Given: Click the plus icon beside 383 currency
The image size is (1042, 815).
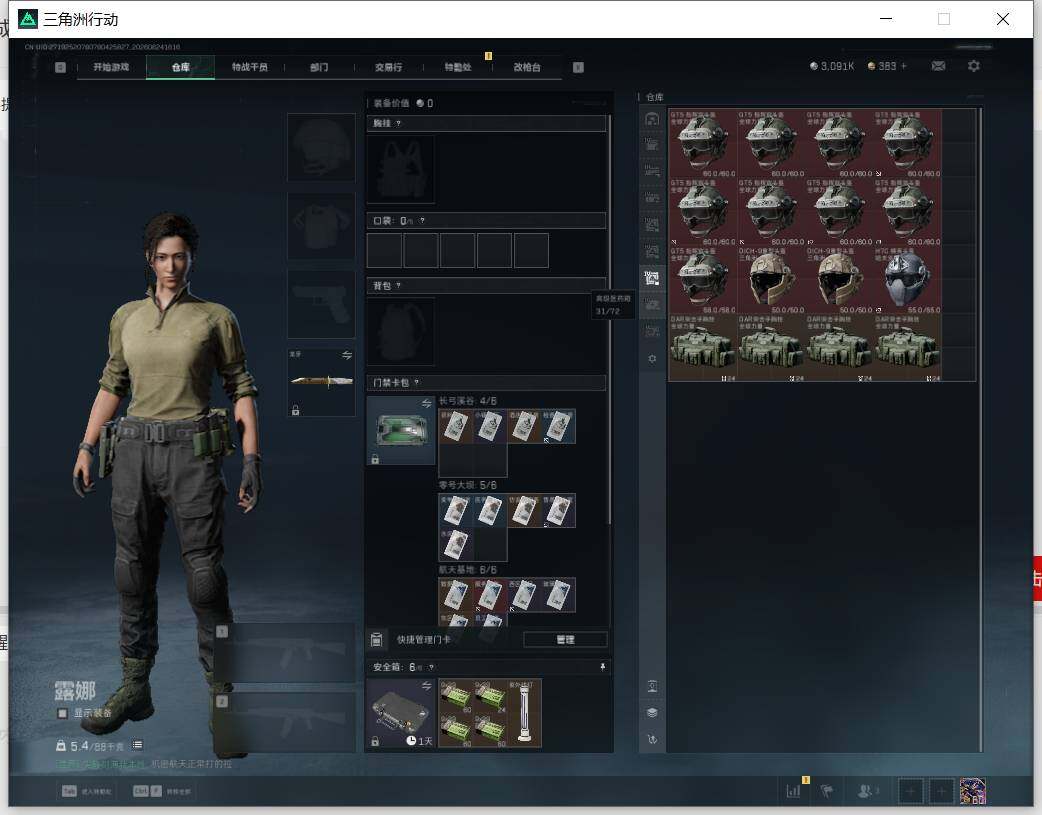Looking at the screenshot, I should [x=904, y=66].
